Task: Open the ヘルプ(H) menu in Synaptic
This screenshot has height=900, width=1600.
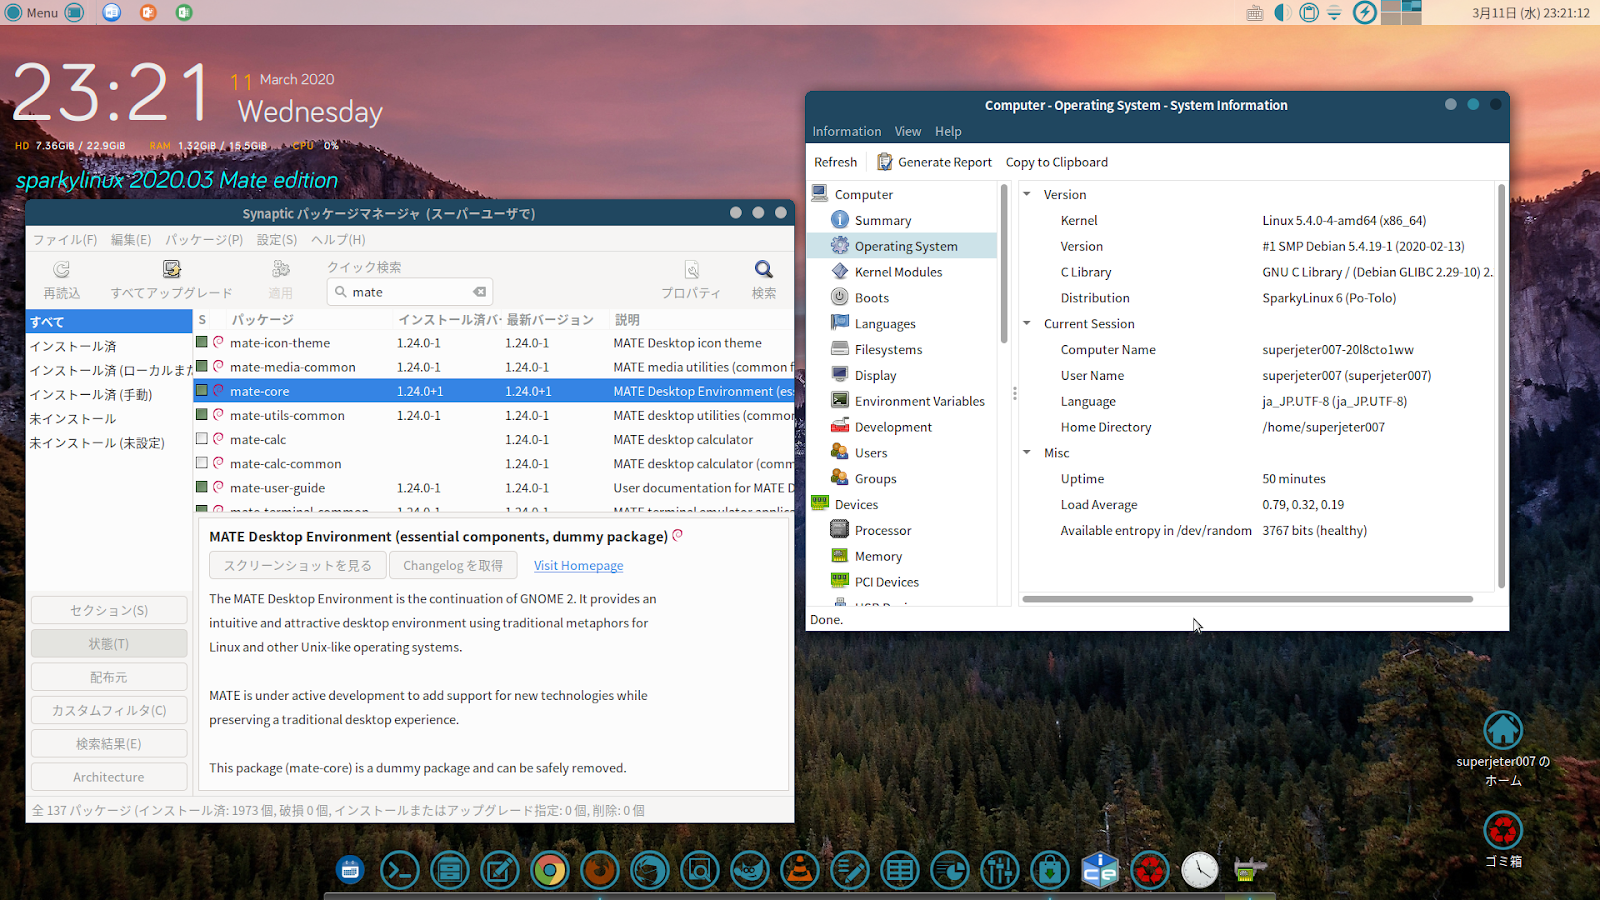Action: [338, 240]
